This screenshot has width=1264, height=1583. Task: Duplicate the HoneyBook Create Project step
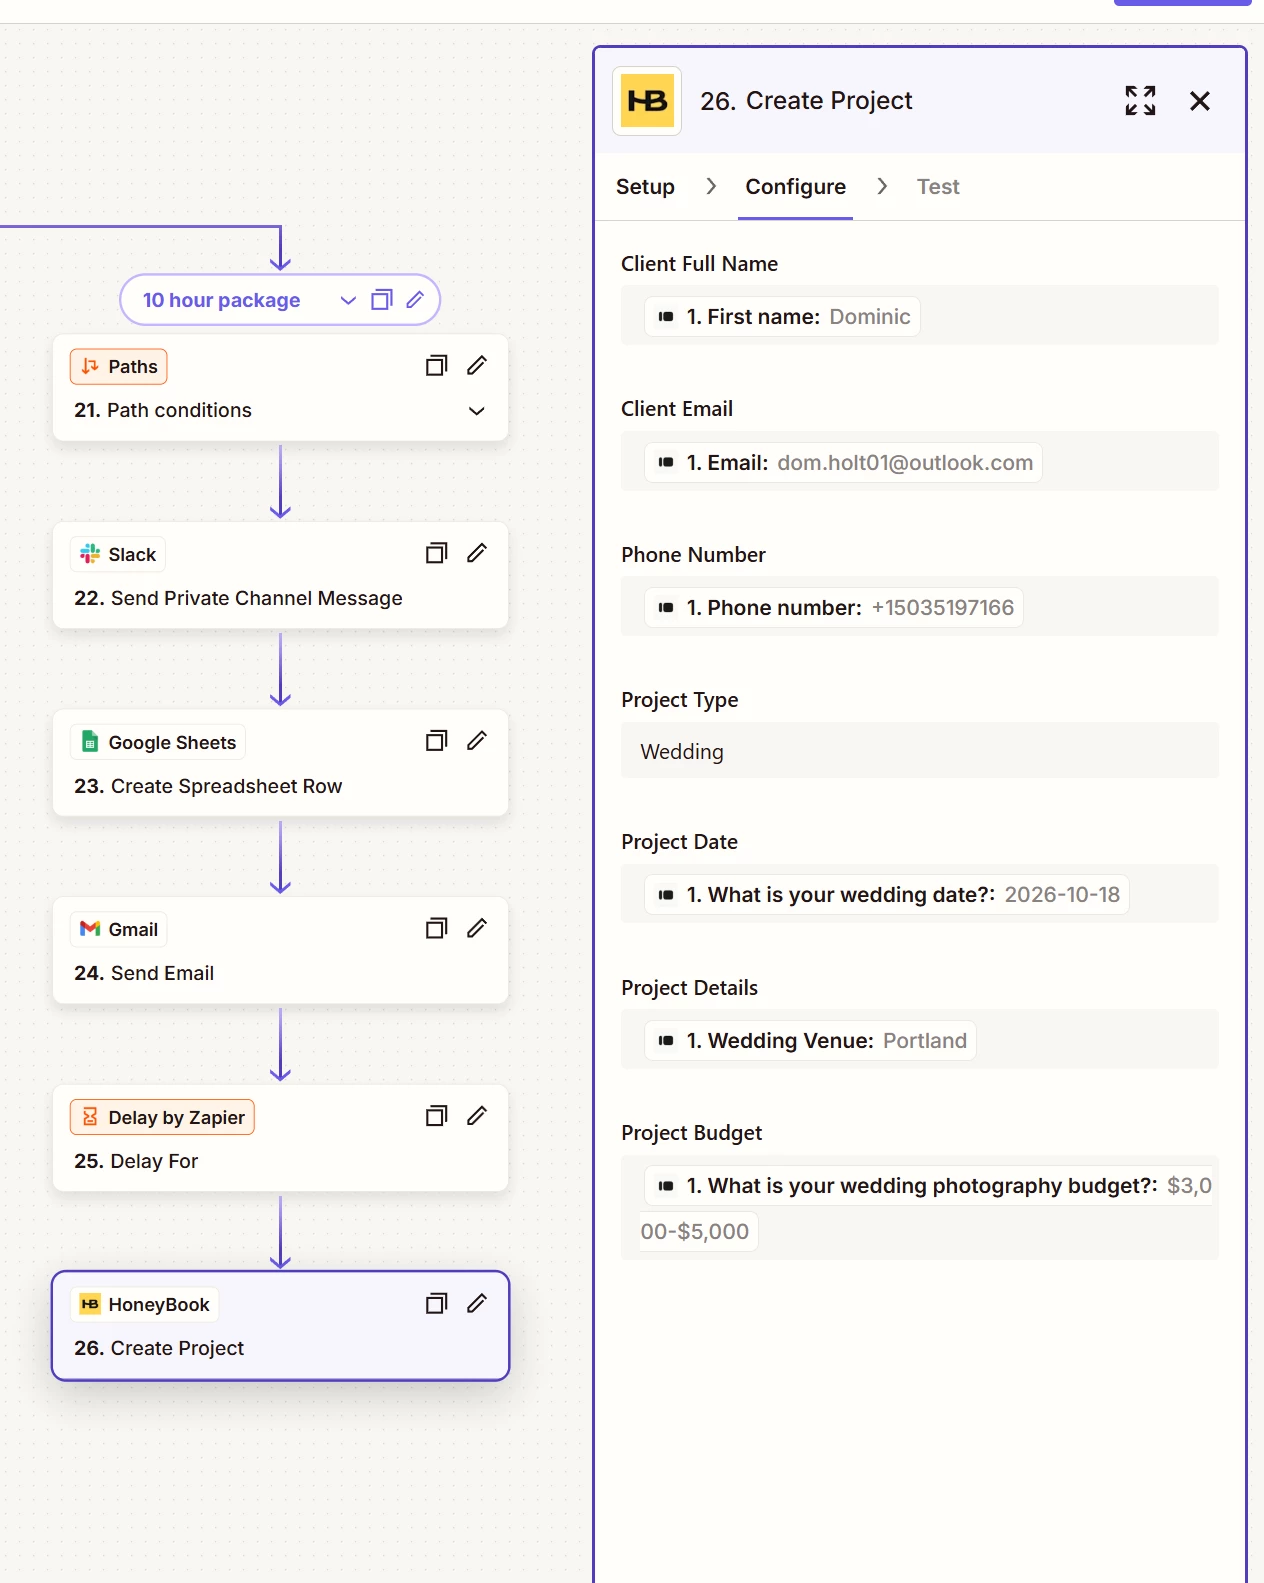(437, 1303)
